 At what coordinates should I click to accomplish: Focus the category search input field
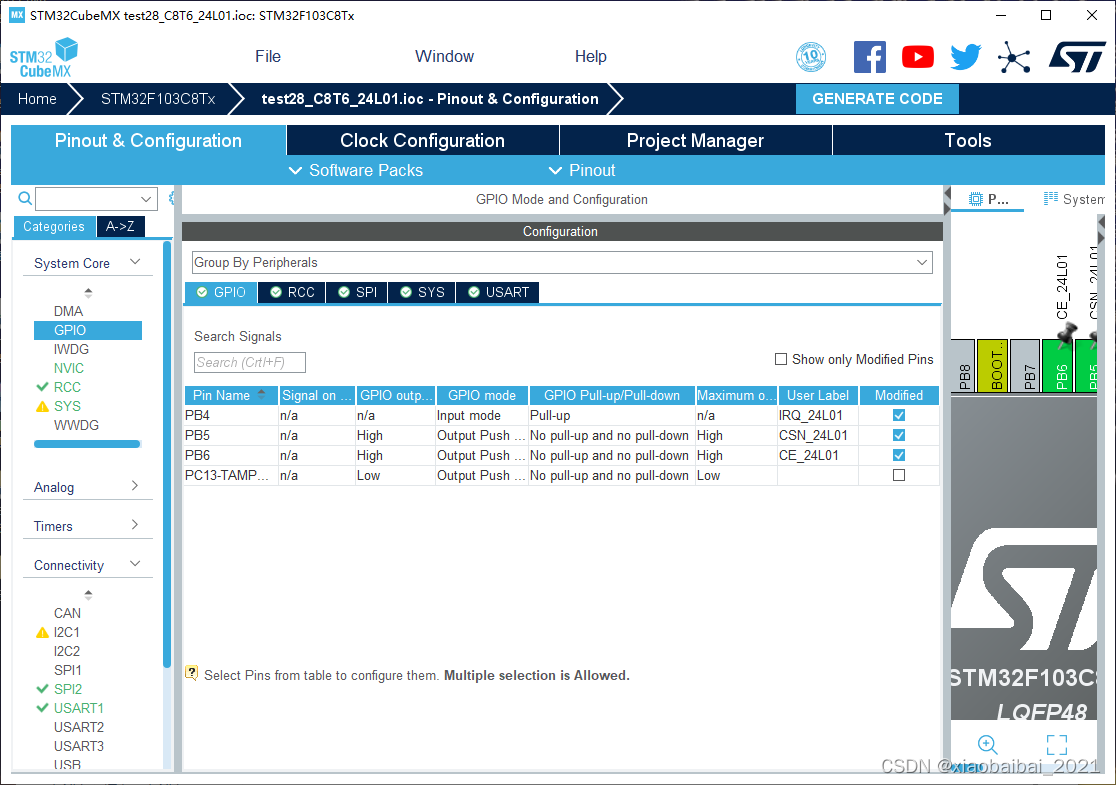(88, 199)
